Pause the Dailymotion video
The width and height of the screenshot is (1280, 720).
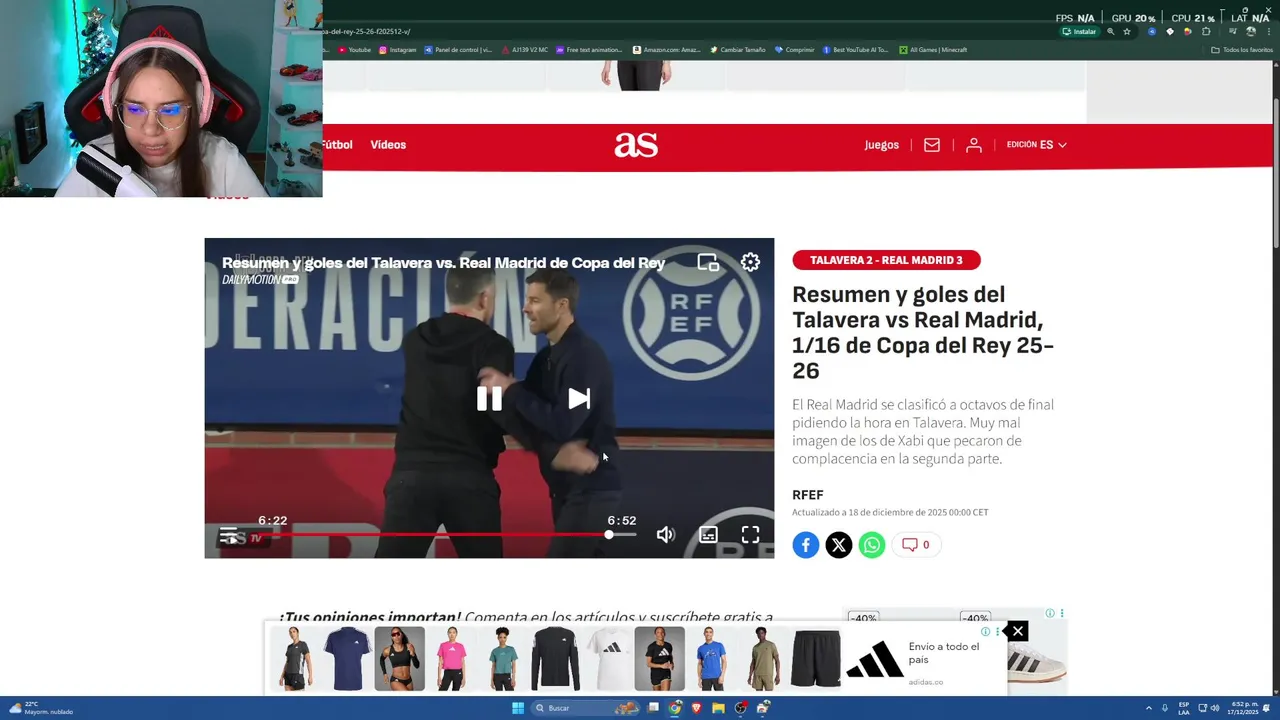pos(489,398)
